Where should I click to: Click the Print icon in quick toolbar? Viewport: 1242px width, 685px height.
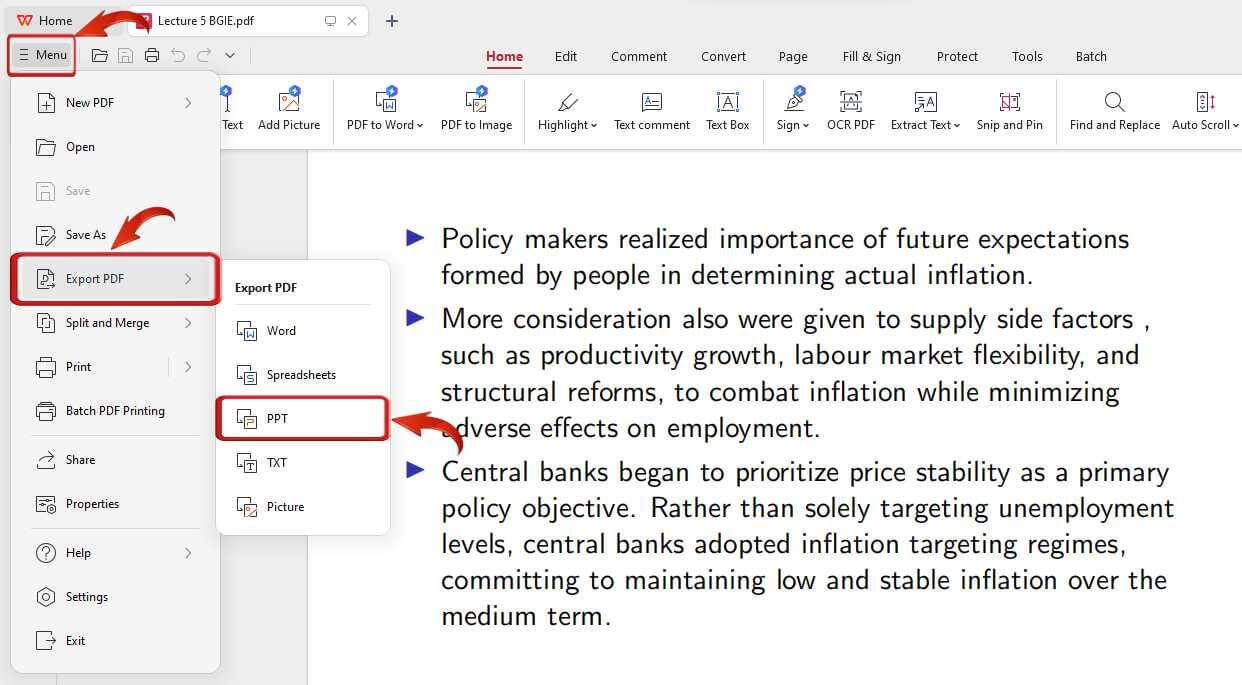(152, 56)
